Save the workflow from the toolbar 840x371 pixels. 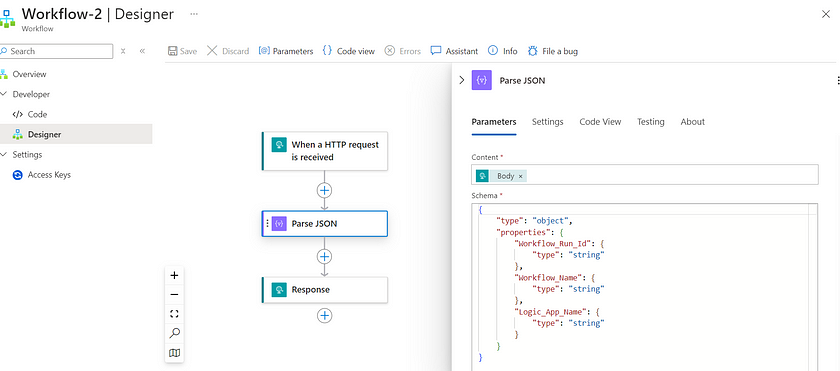click(183, 51)
